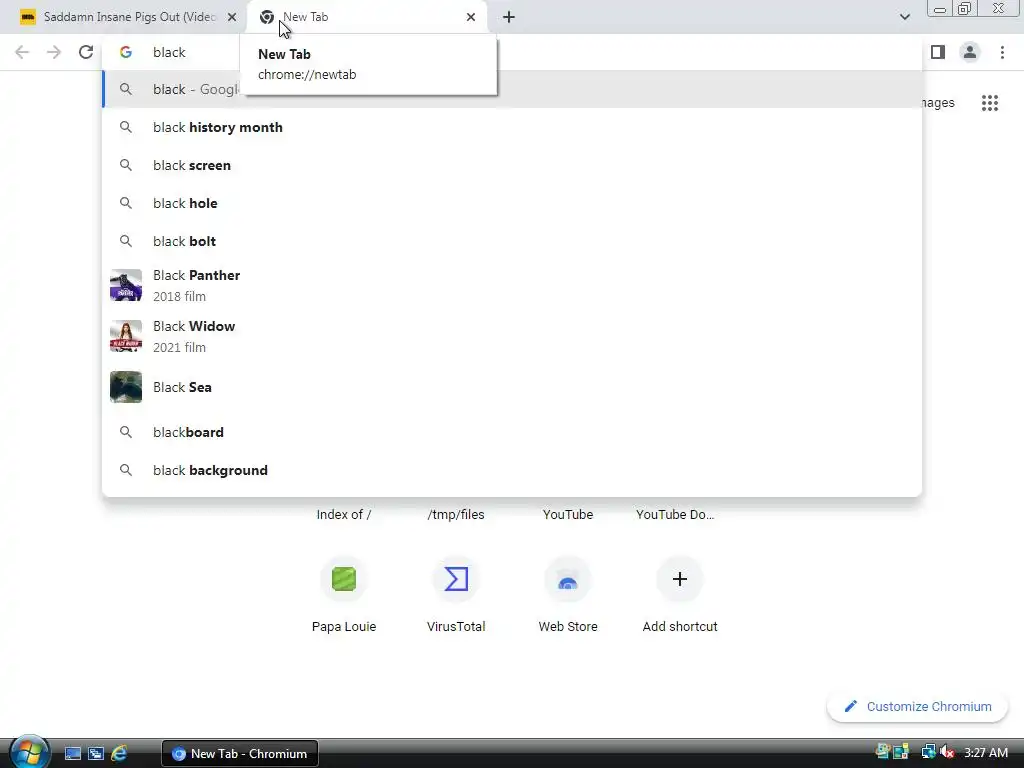1024x768 pixels.
Task: Select 'black - Google Search' suggestion
Action: (x=513, y=89)
